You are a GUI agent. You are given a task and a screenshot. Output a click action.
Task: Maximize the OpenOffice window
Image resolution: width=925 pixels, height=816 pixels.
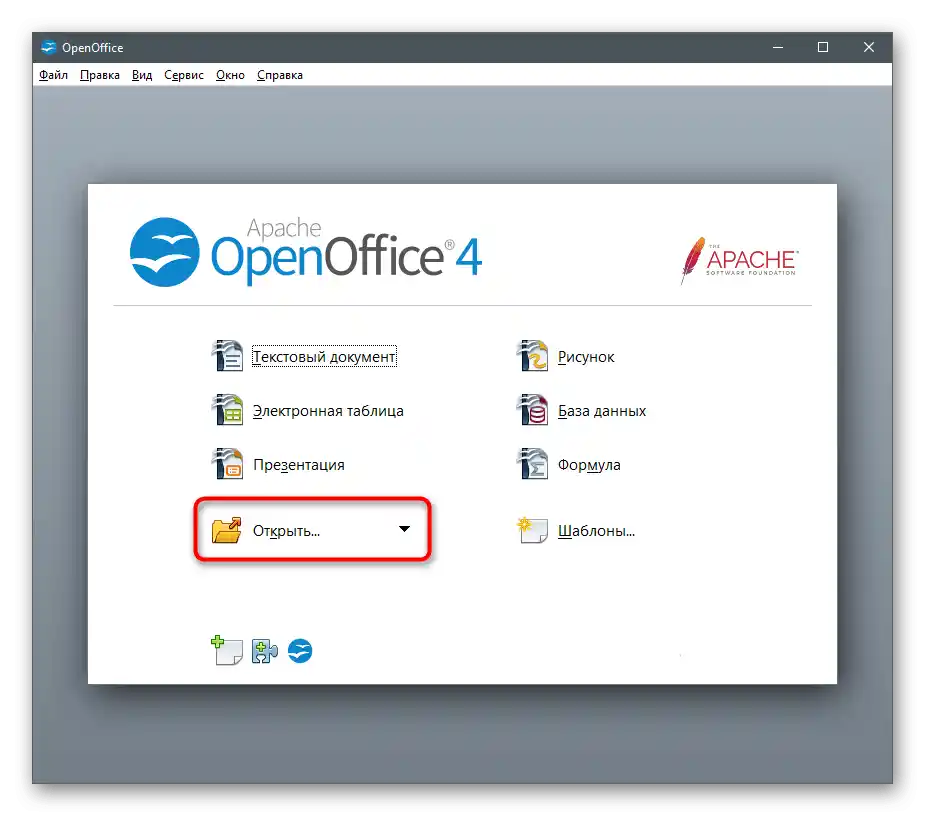(x=822, y=47)
